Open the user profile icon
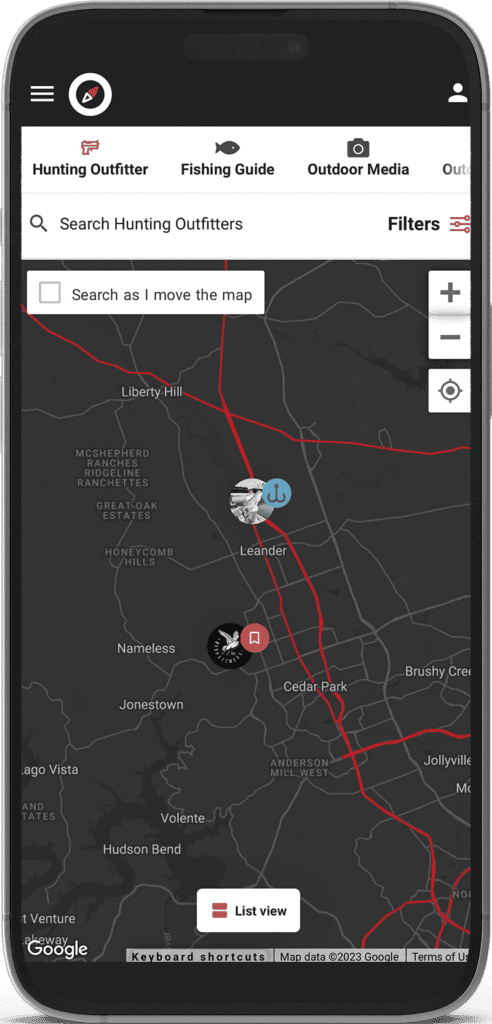The width and height of the screenshot is (492, 1024). coord(457,93)
